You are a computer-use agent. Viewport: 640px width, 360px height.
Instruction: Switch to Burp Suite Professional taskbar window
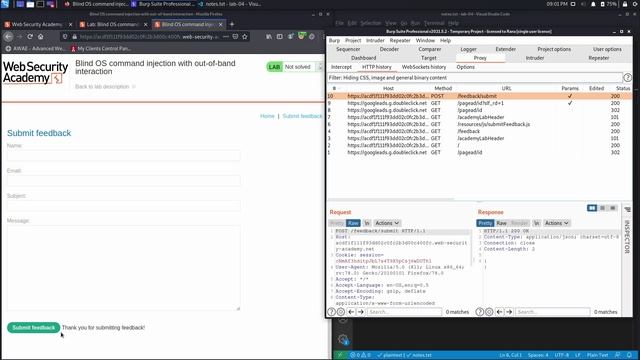click(x=163, y=4)
